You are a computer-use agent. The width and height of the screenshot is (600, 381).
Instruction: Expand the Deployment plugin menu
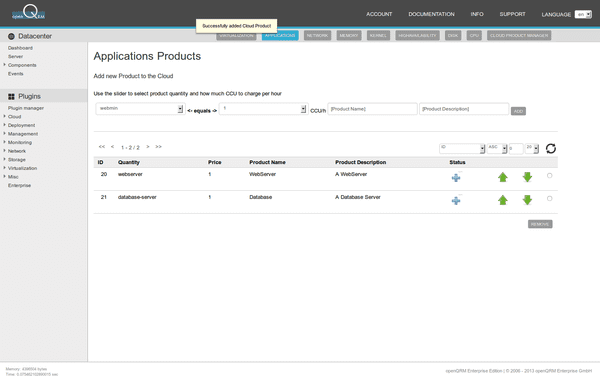click(x=21, y=125)
